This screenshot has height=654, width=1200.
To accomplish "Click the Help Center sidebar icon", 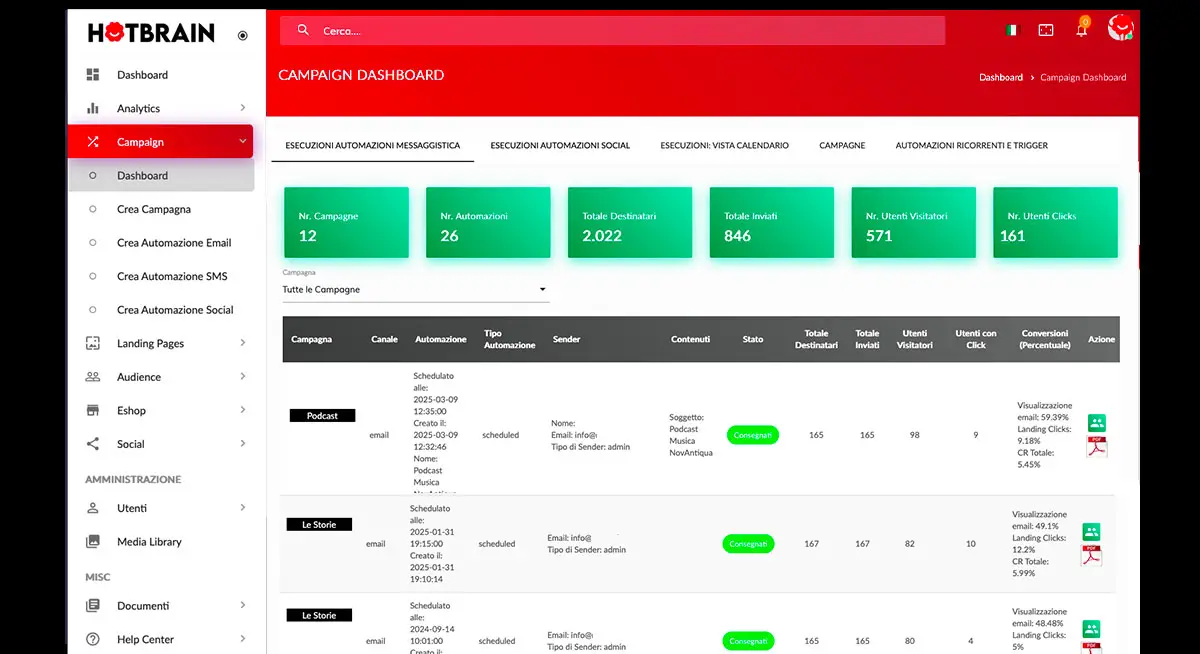I will pos(93,640).
